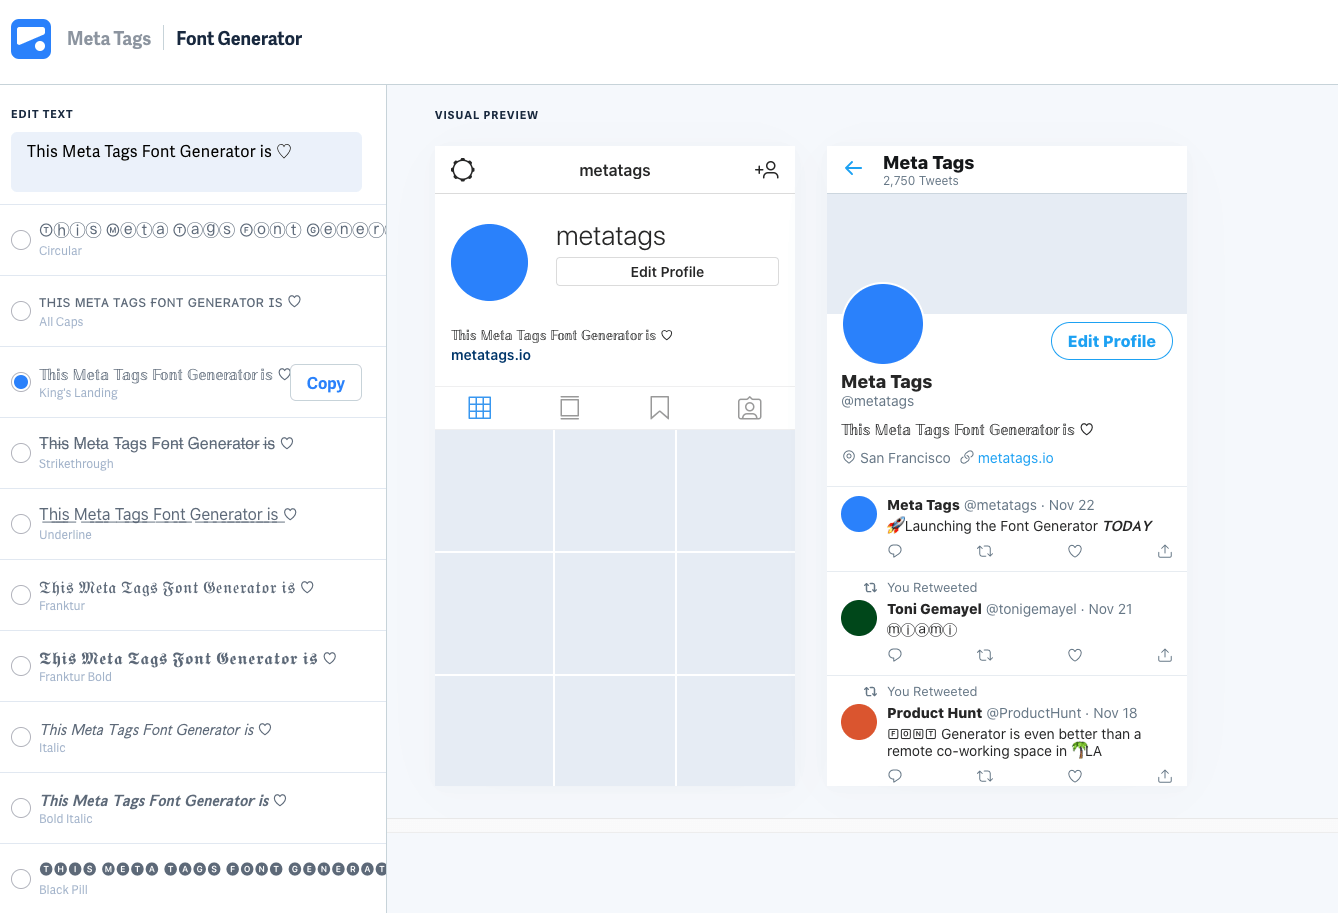Select the Circular font style radio

click(x=21, y=240)
